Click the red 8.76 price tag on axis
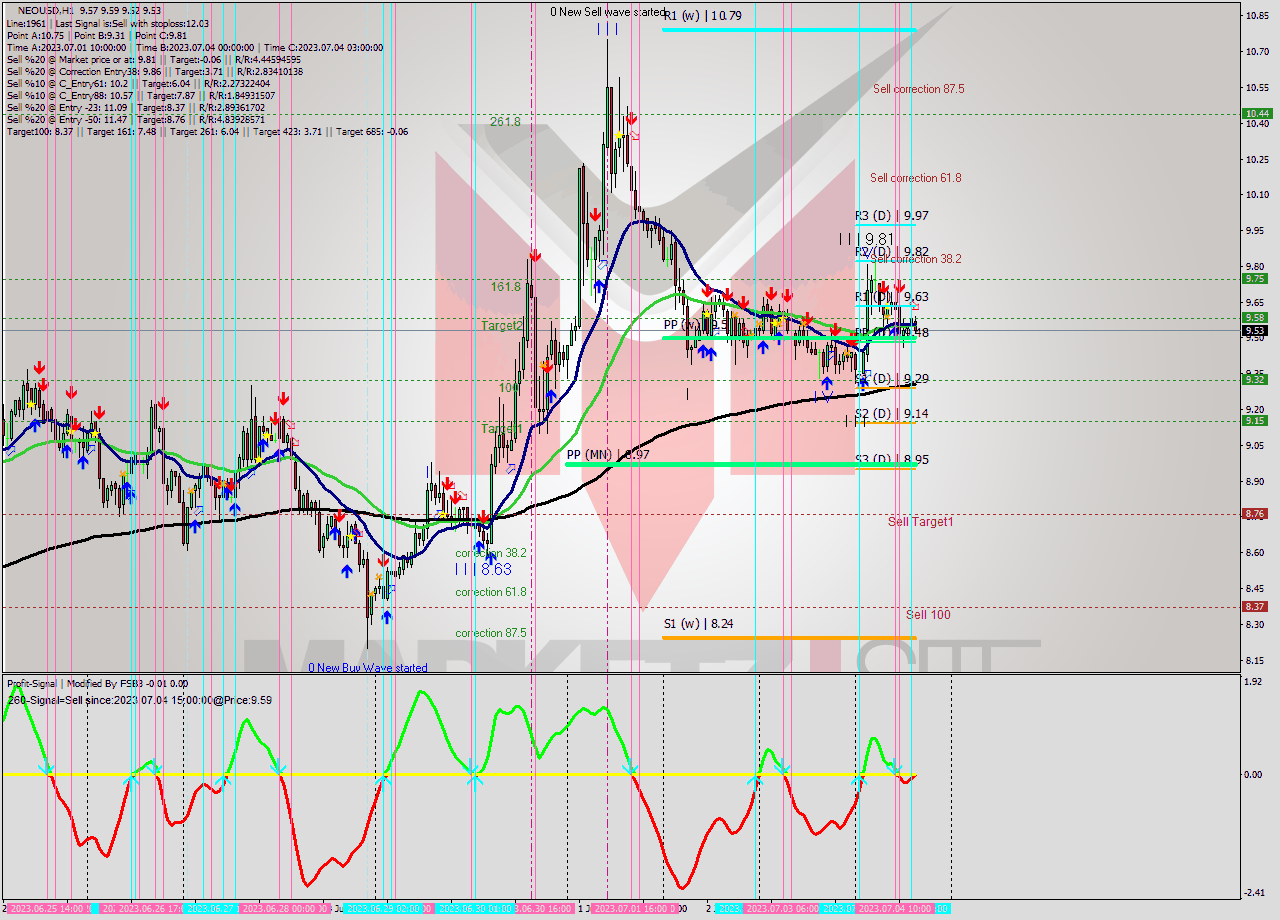The width and height of the screenshot is (1280, 920). (1255, 514)
